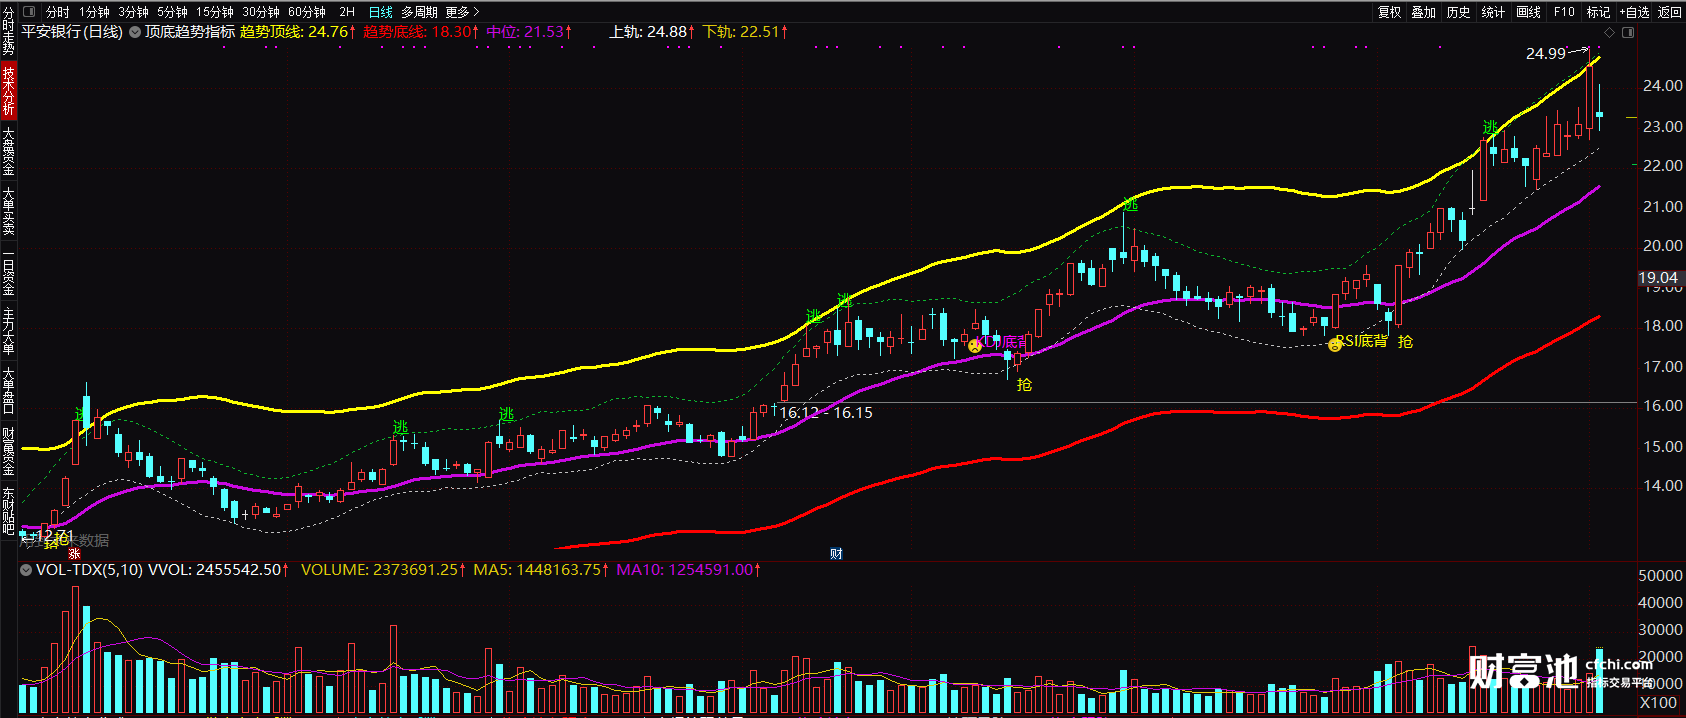Click the red 涨 marker icon
This screenshot has height=718, width=1686.
(74, 554)
